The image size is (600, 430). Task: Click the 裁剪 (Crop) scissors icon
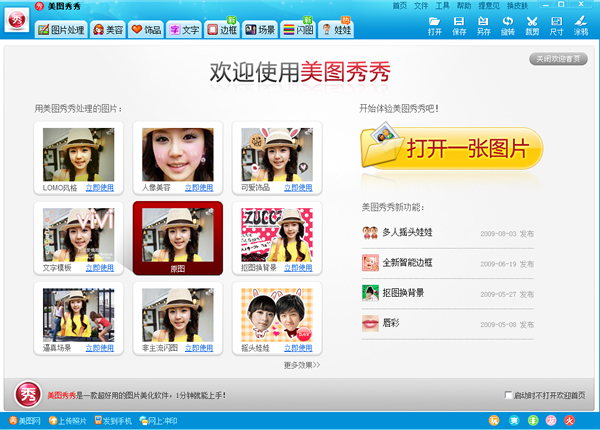532,25
